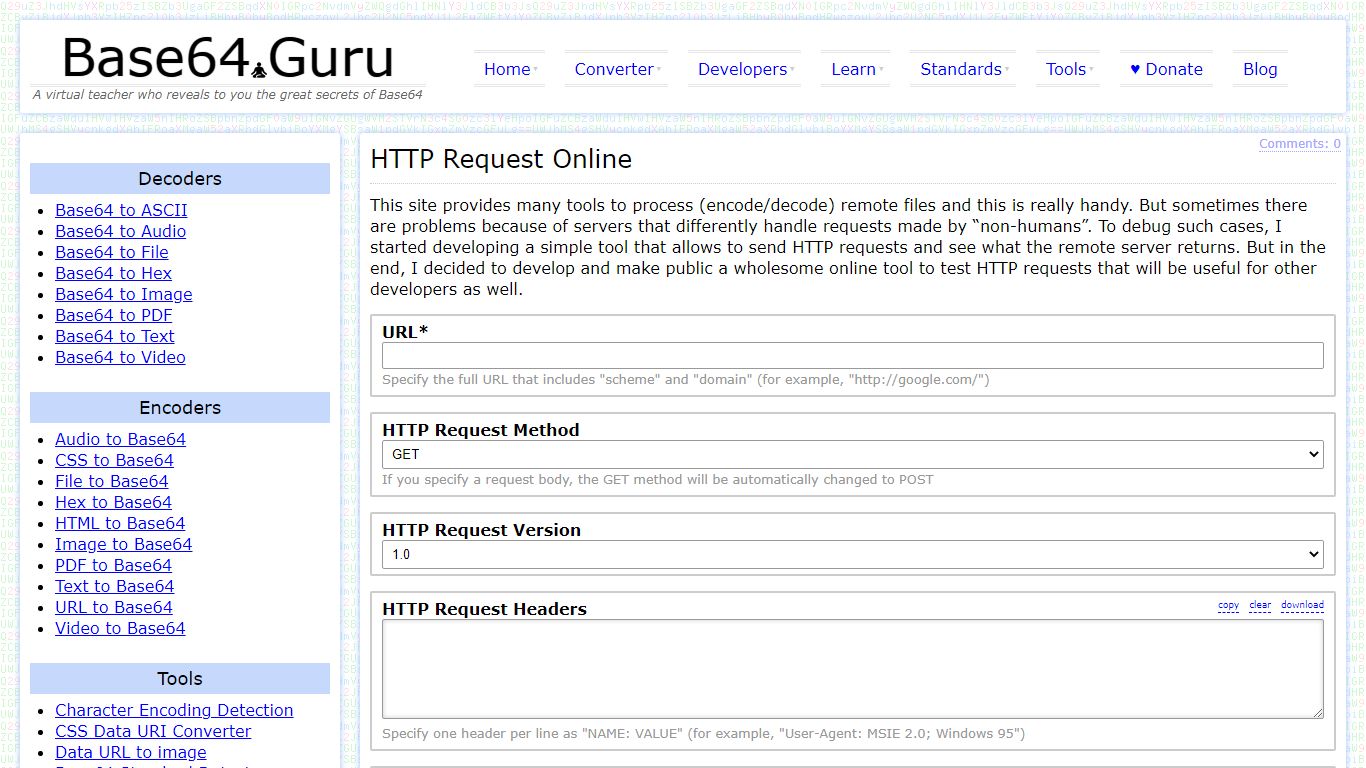Grab the headers textarea resize handle

point(1318,713)
